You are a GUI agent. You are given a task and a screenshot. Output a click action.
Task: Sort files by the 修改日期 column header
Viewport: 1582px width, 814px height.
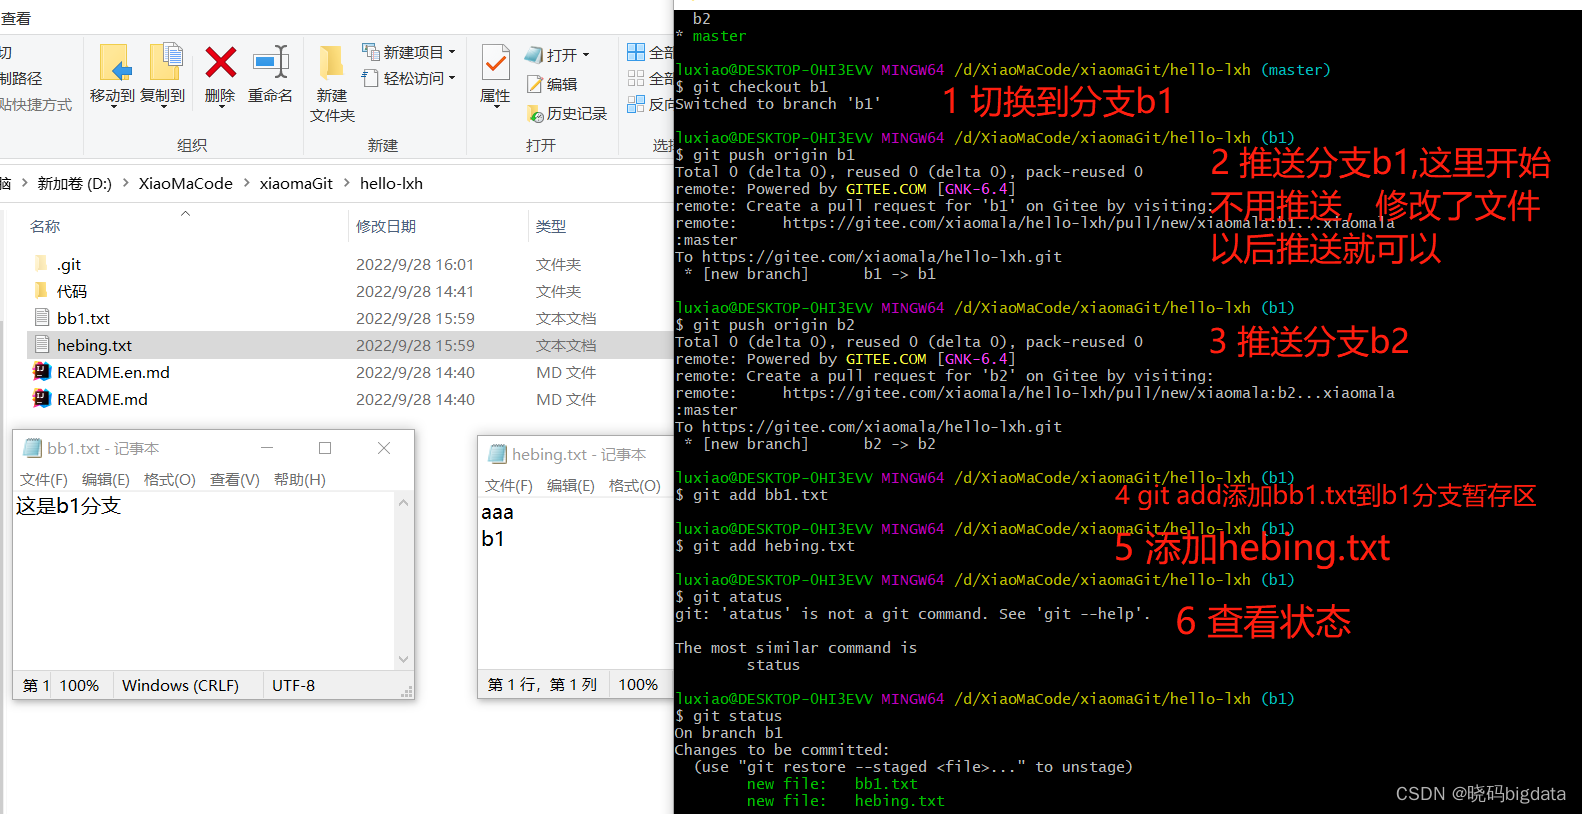(x=386, y=227)
